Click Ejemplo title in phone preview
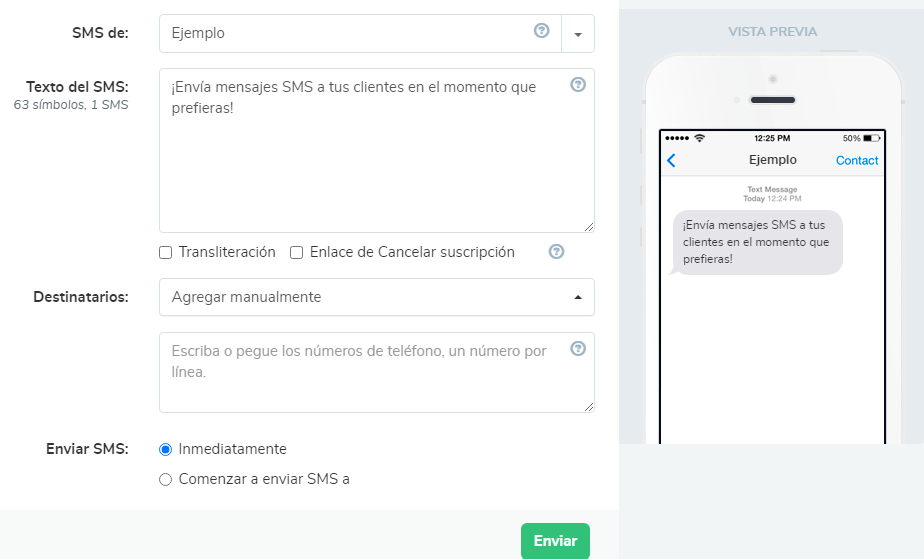The image size is (924, 559). (773, 160)
